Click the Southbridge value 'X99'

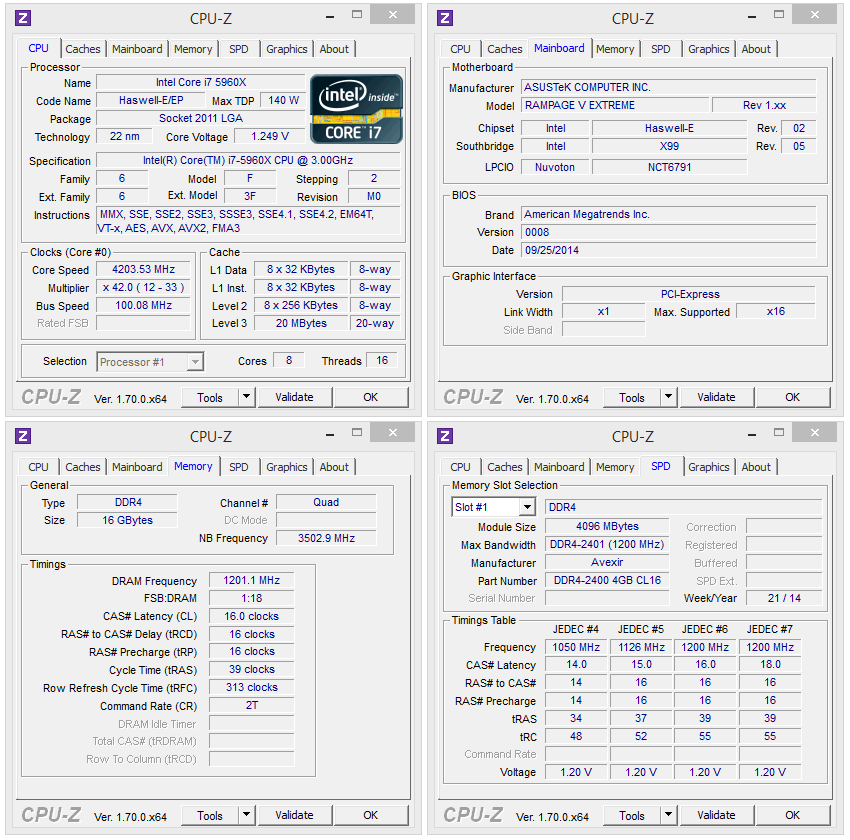point(669,146)
